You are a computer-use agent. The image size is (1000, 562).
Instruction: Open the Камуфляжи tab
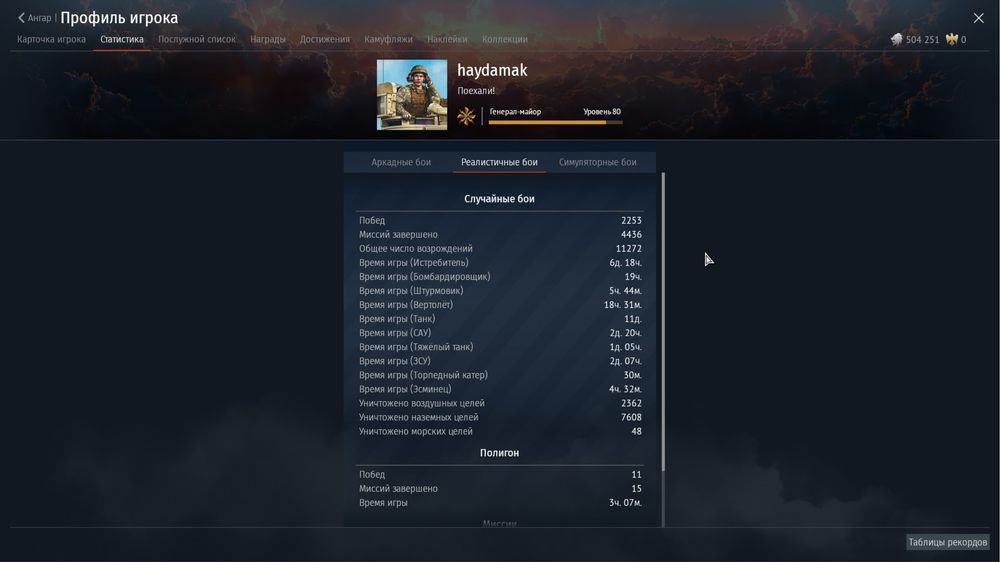pyautogui.click(x=388, y=40)
